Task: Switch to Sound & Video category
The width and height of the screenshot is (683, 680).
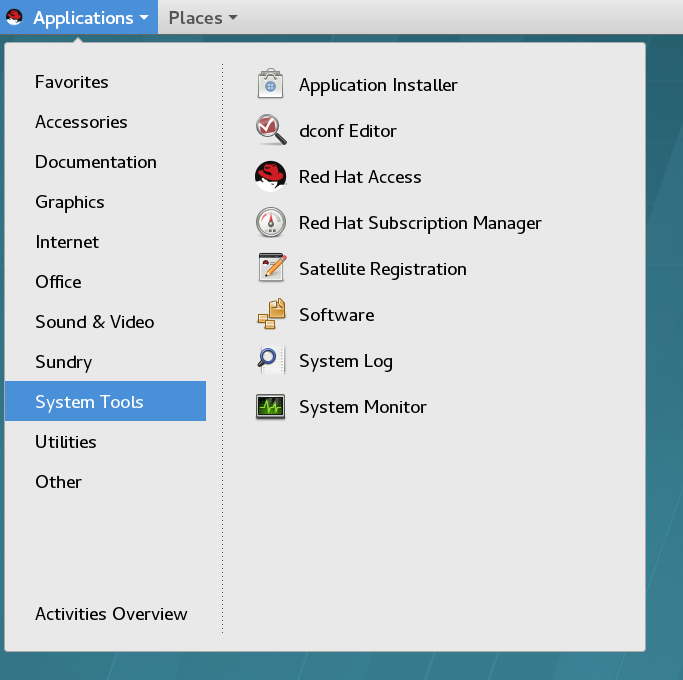Action: (x=95, y=322)
